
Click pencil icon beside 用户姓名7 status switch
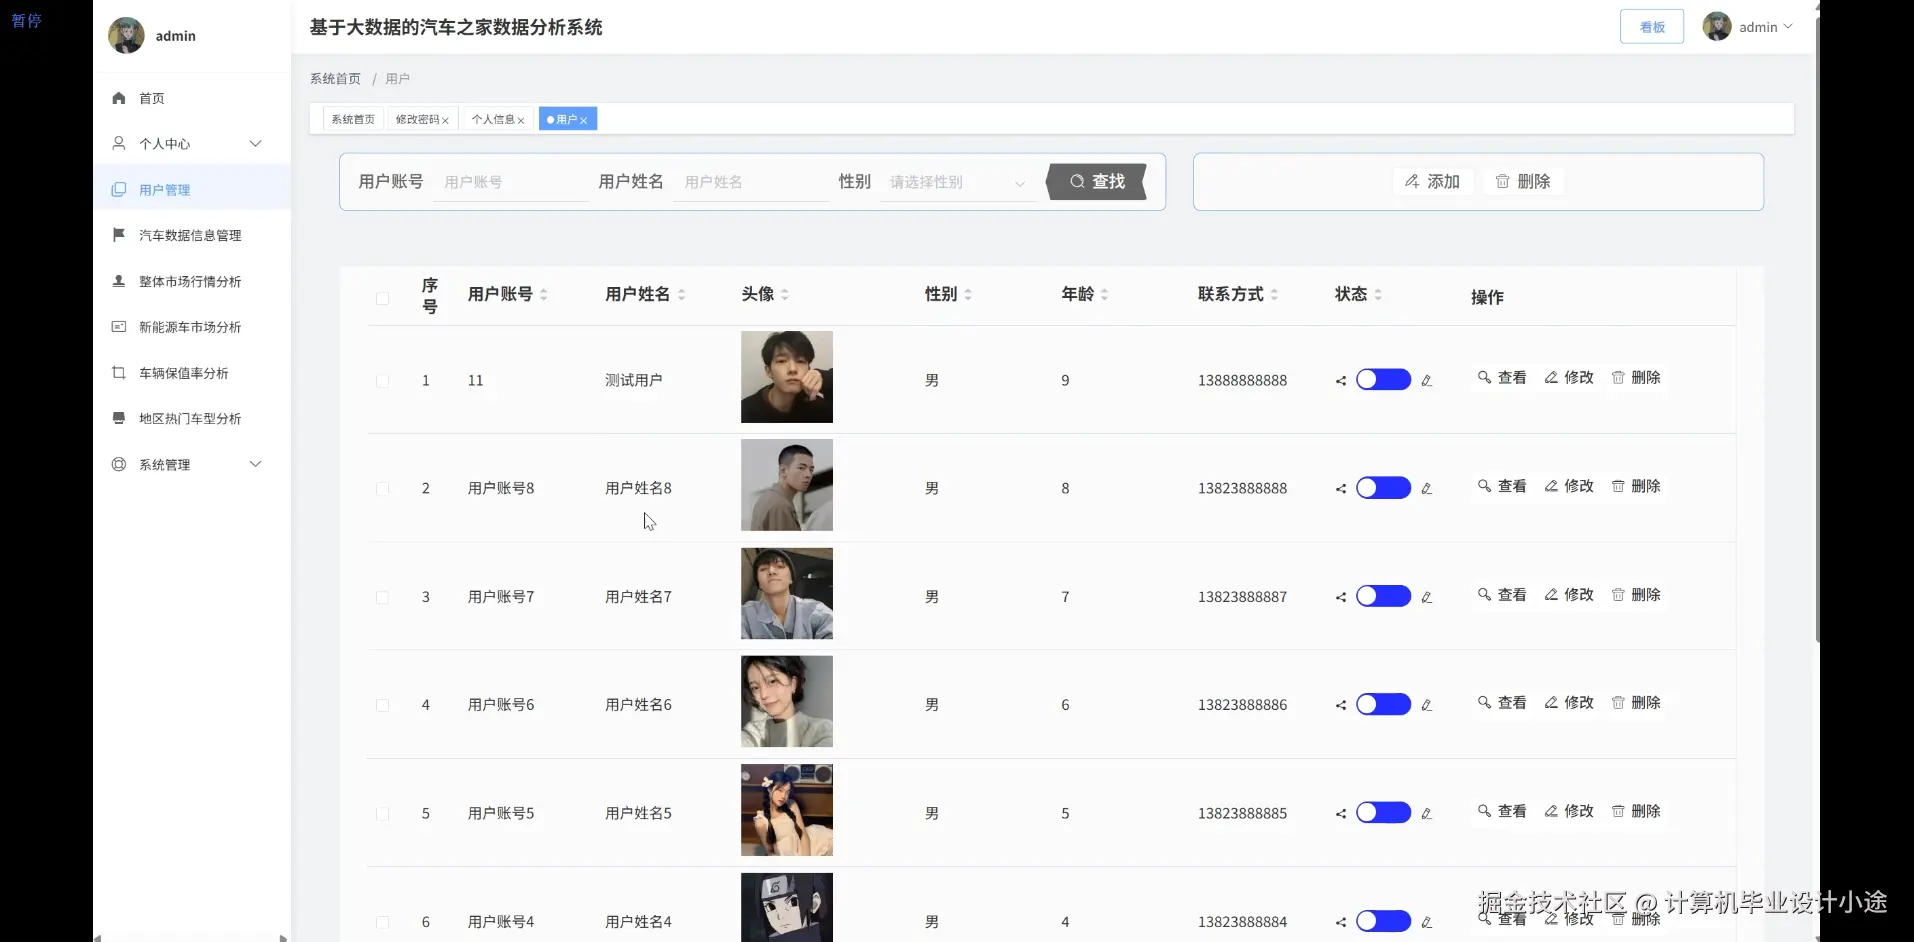point(1427,597)
